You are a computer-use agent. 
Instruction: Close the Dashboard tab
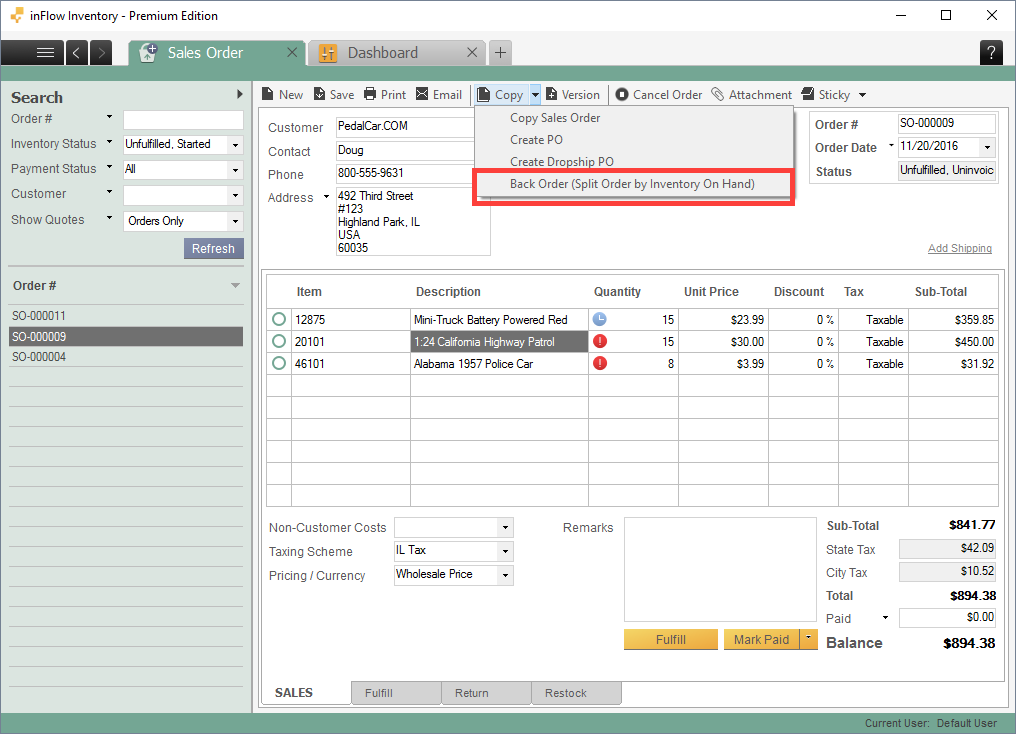pyautogui.click(x=472, y=52)
